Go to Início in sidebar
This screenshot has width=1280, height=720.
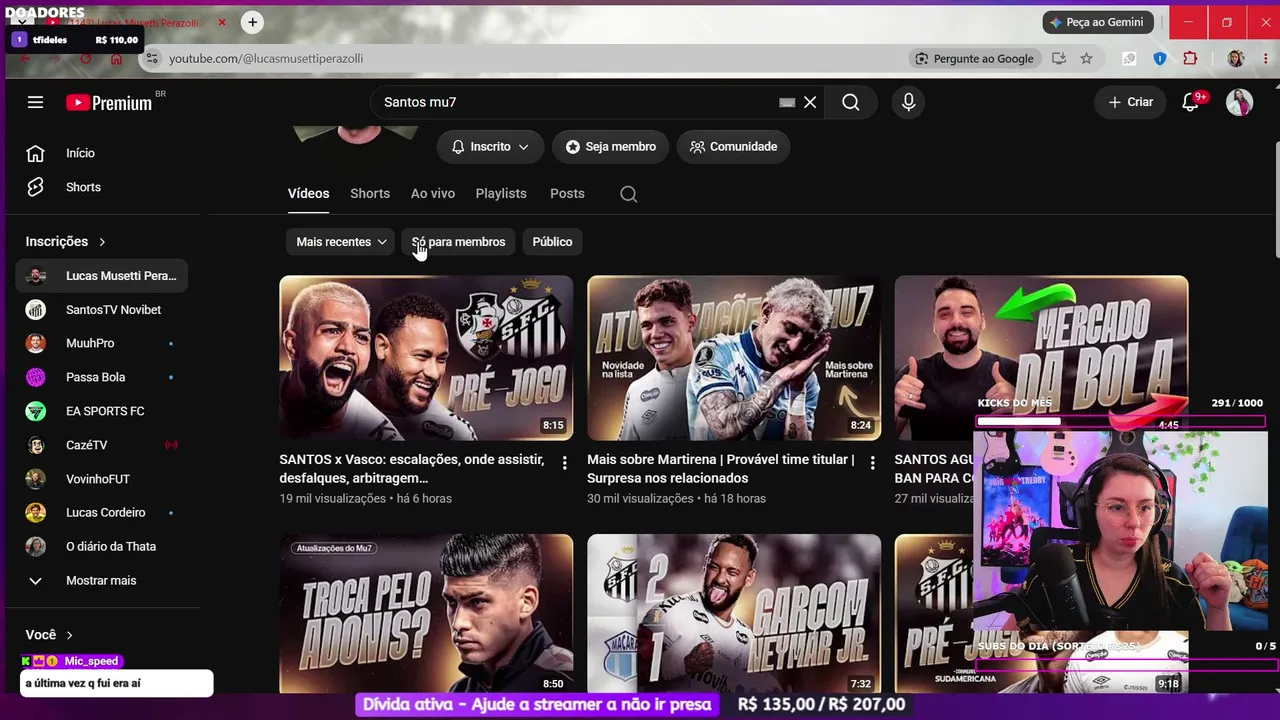tap(101, 153)
